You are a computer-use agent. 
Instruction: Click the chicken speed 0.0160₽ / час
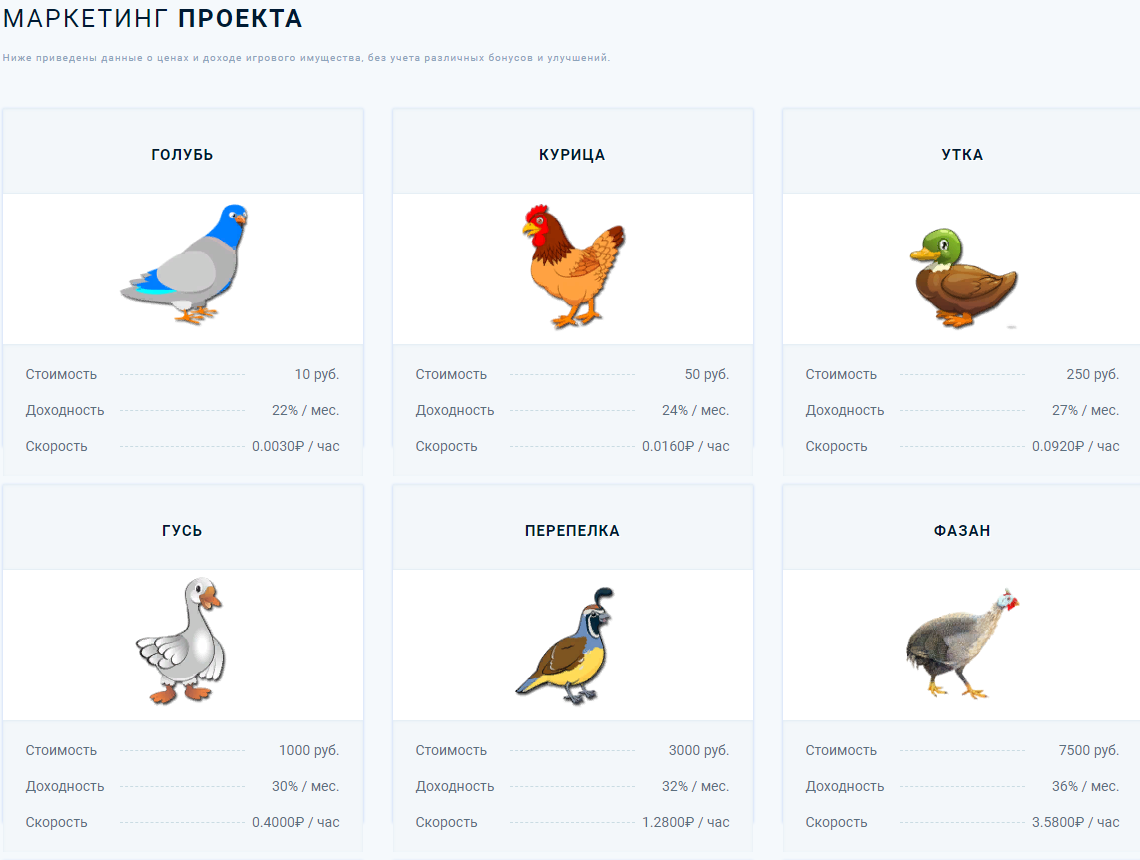(685, 446)
